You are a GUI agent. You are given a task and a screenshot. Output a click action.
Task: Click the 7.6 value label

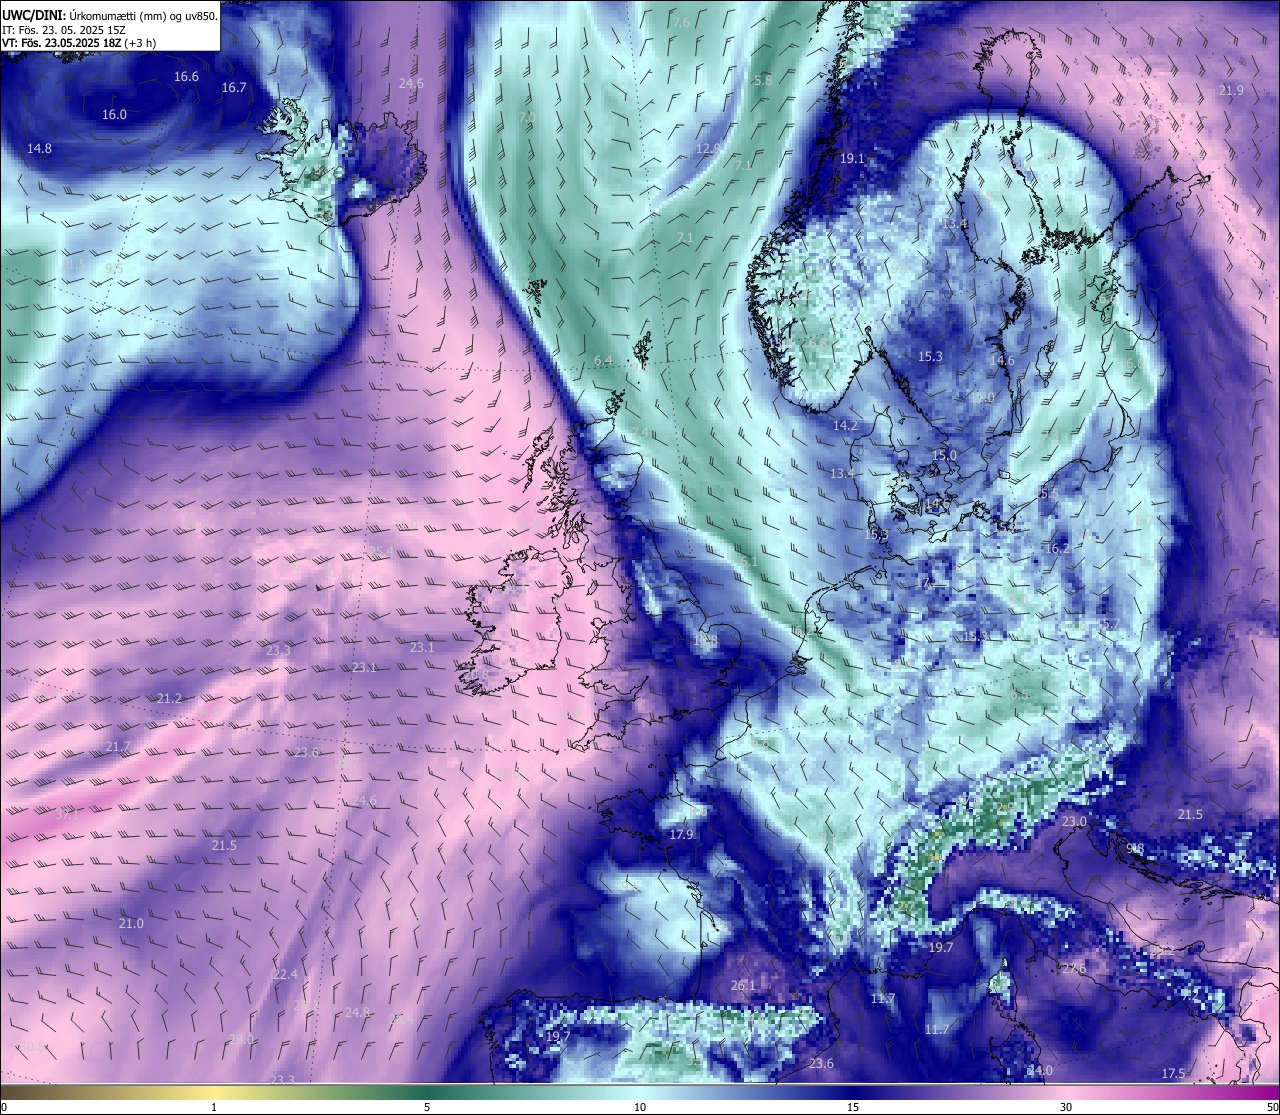coord(682,23)
